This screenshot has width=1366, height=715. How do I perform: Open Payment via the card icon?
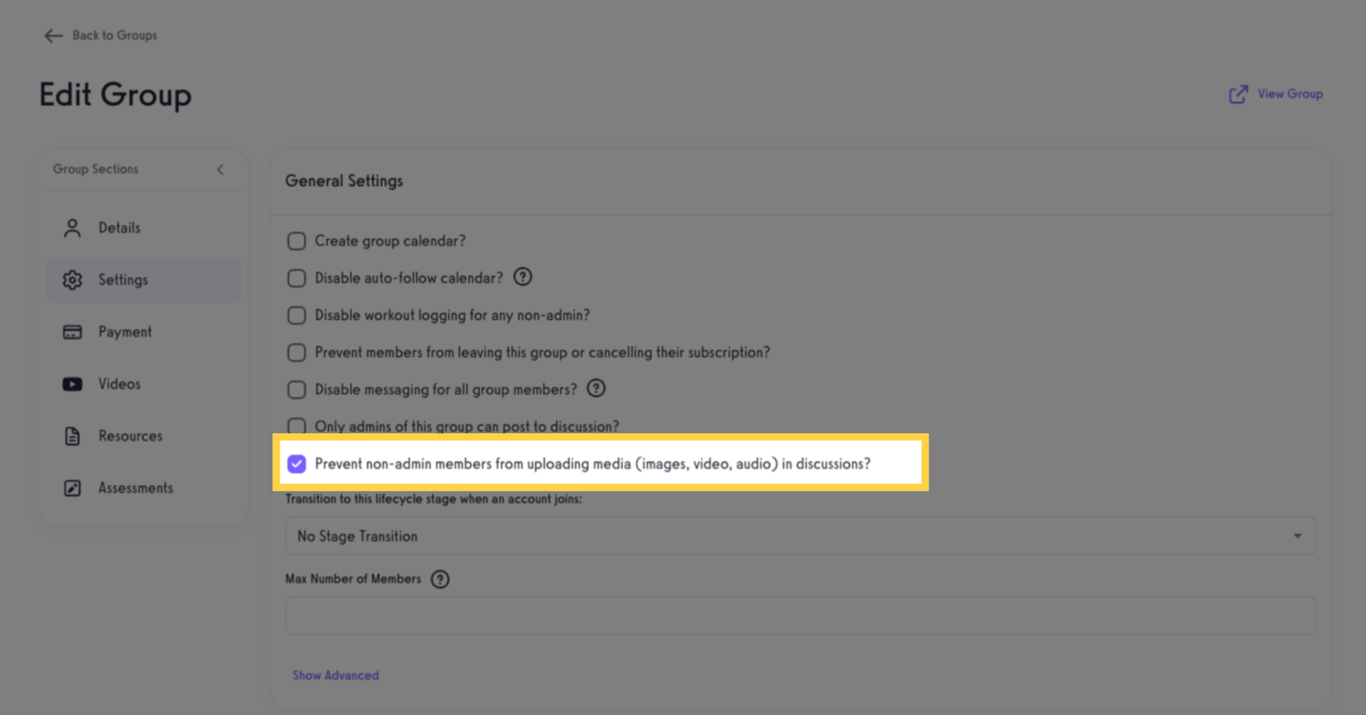(x=71, y=331)
